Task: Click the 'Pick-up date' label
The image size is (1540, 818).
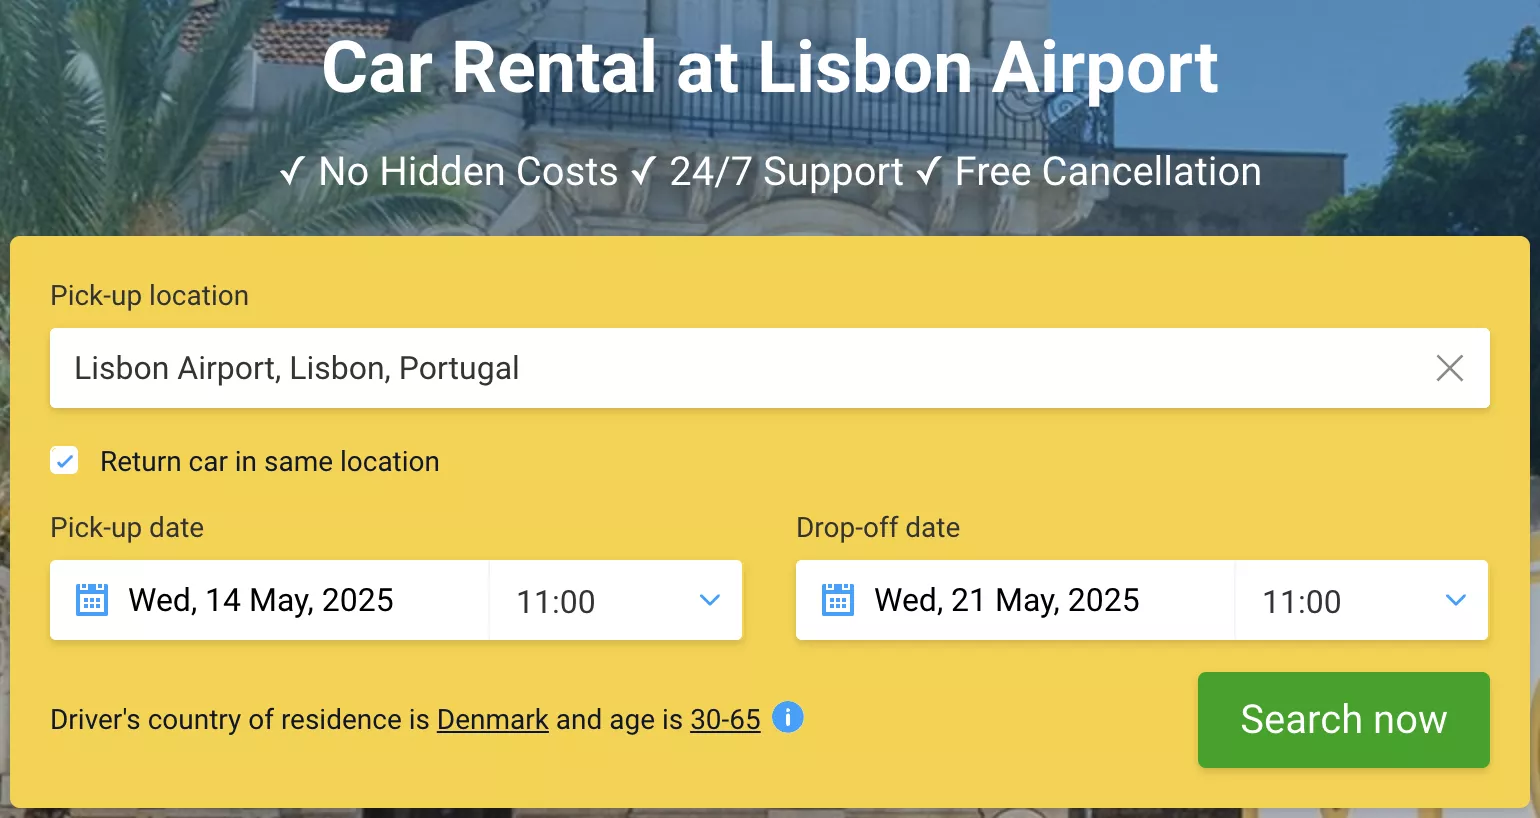Action: [127, 527]
